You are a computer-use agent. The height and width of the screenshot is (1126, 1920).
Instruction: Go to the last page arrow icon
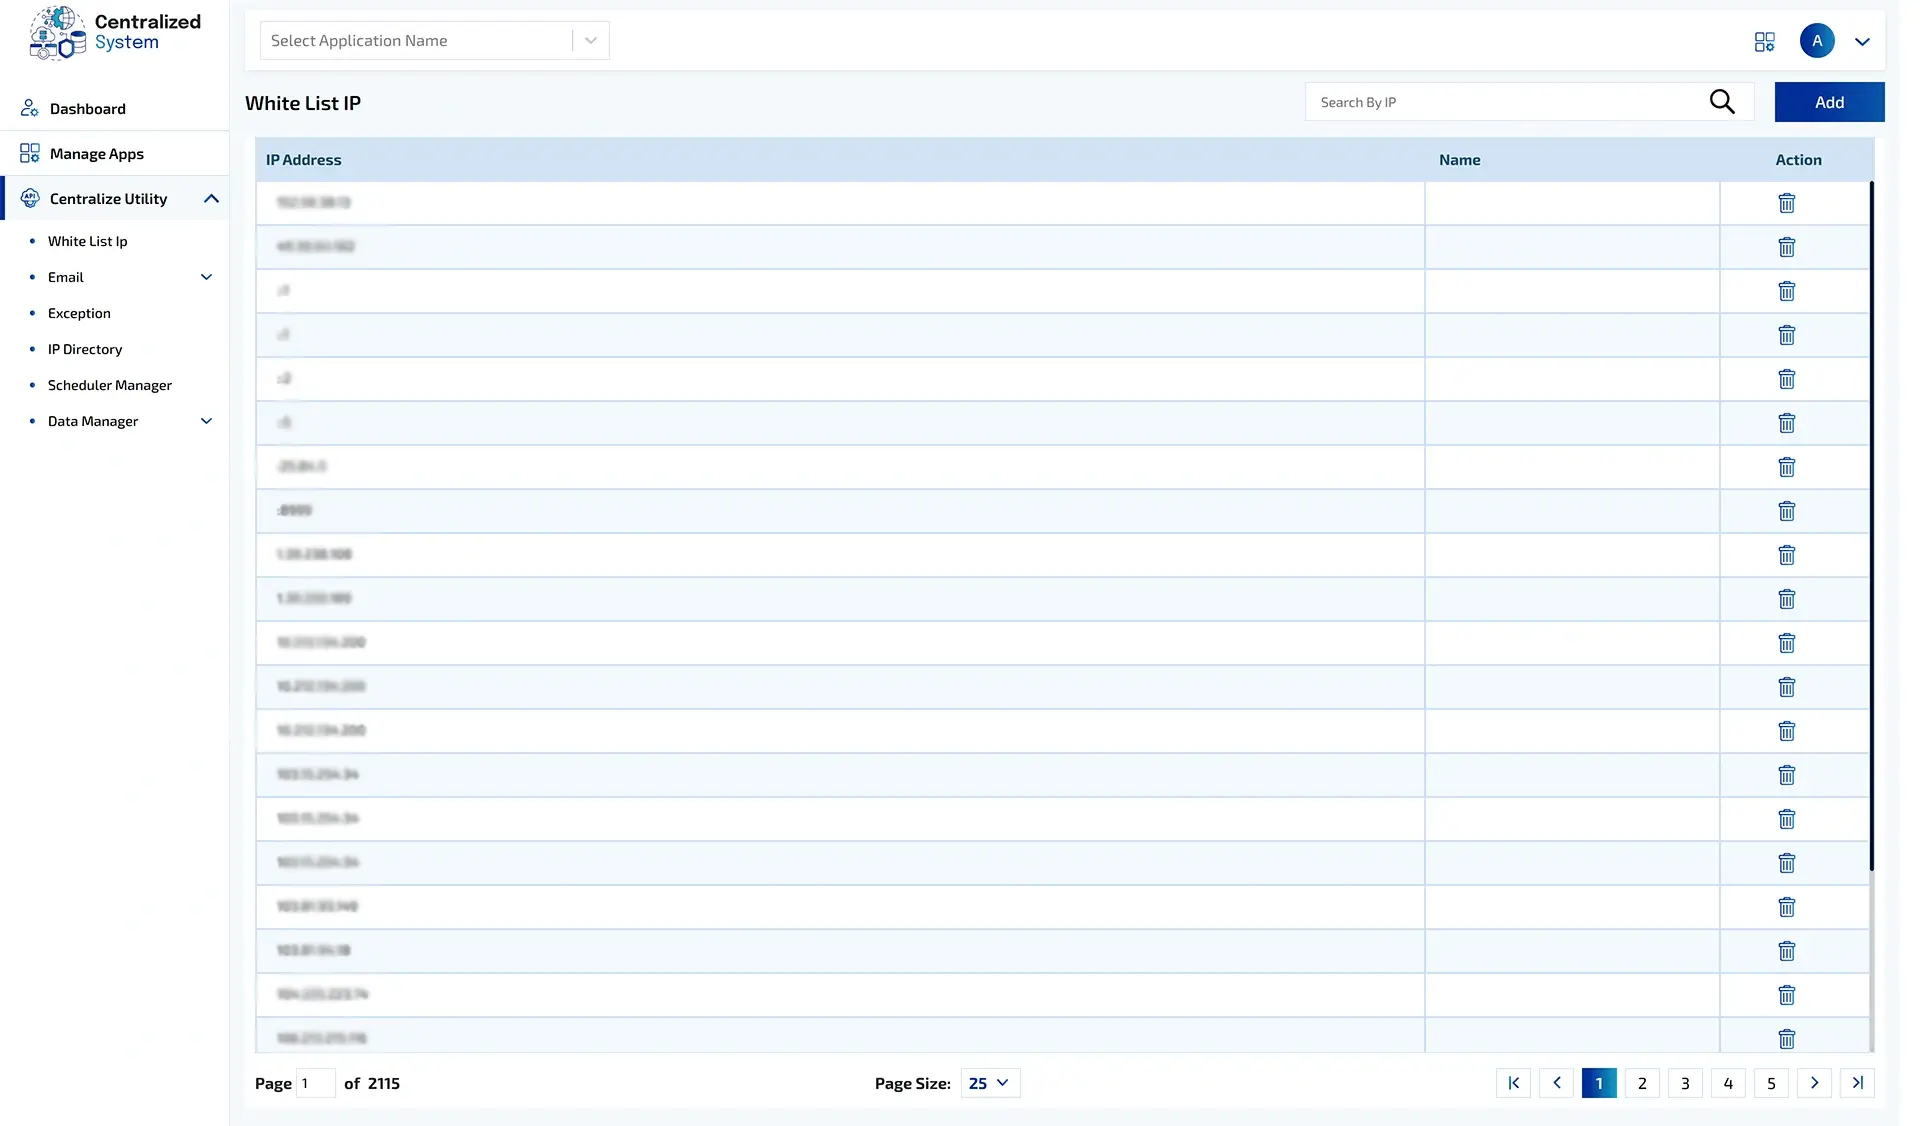tap(1857, 1083)
